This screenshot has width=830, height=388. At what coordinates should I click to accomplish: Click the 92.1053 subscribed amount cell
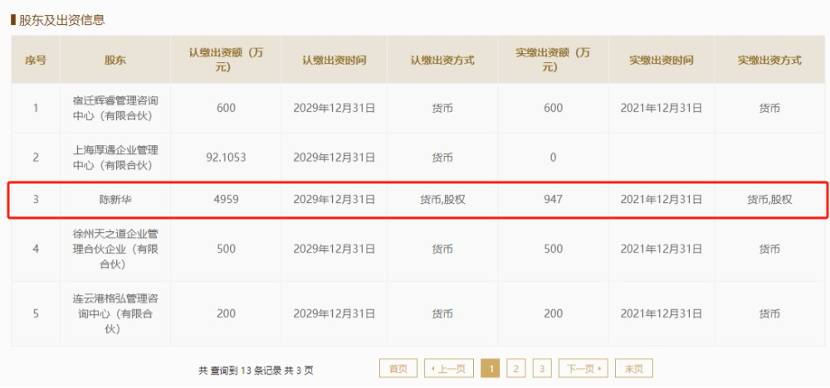pyautogui.click(x=226, y=157)
